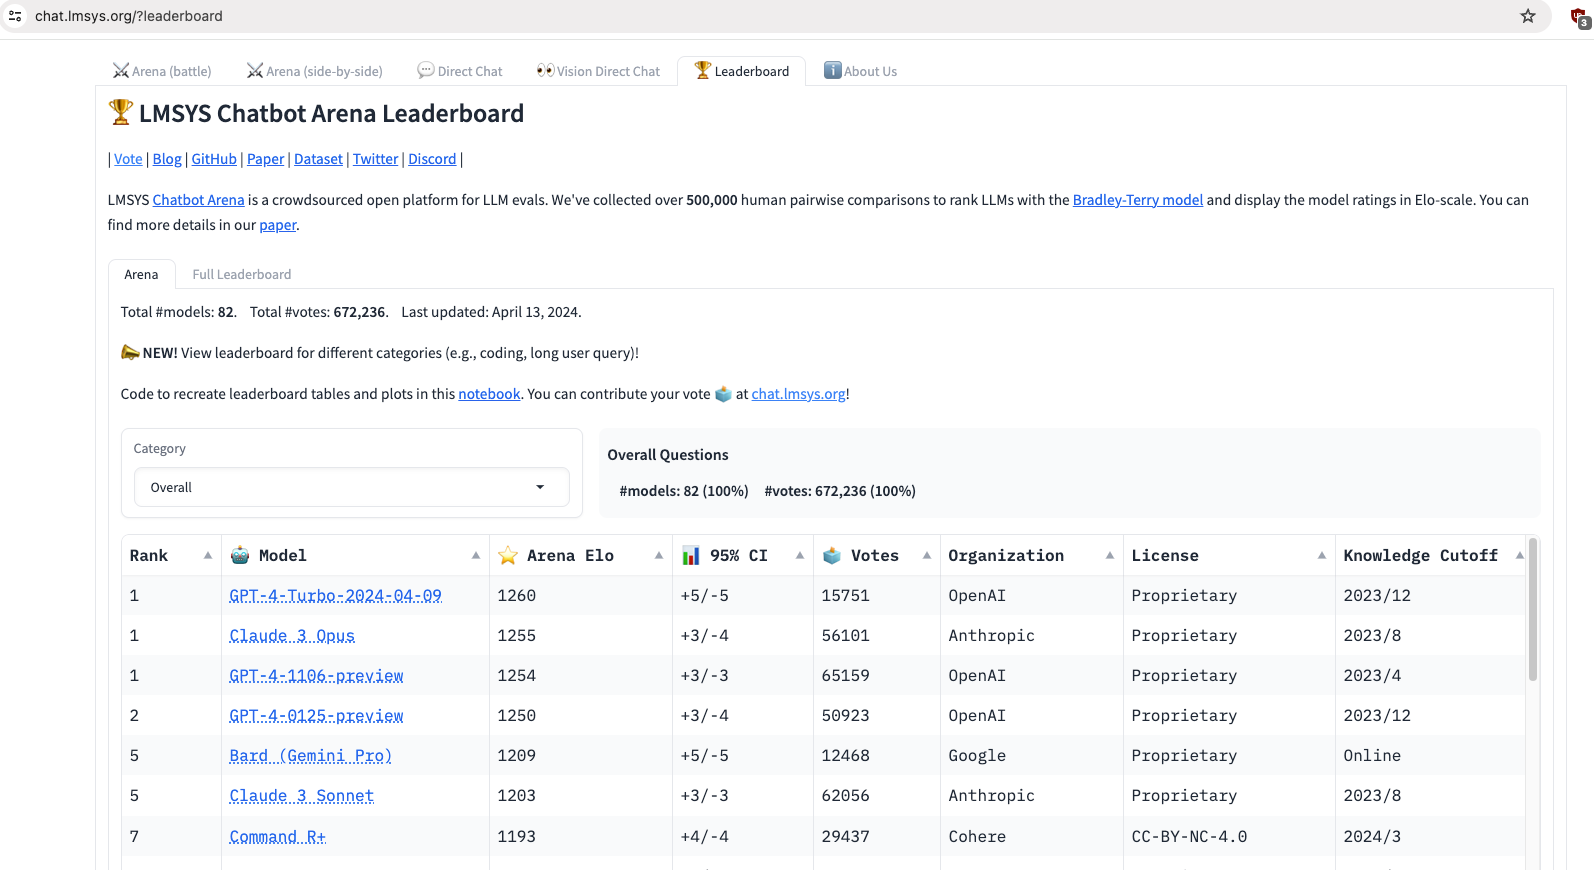The image size is (1594, 870).
Task: Go to Vision Direct Chat tab
Action: (598, 71)
